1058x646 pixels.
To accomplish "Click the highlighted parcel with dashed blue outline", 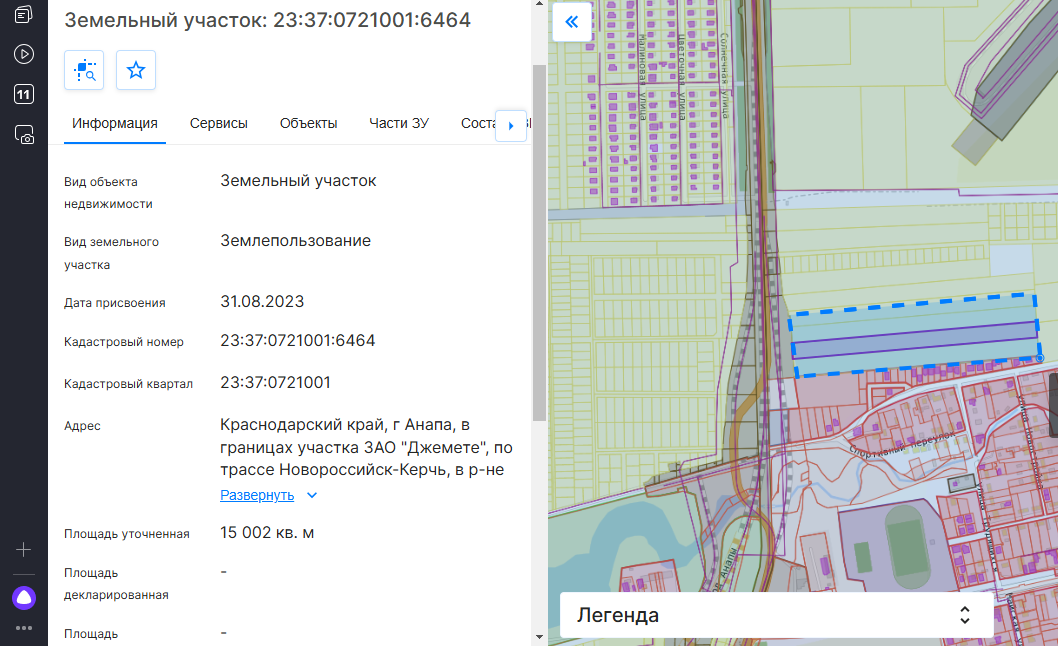I will tap(914, 336).
